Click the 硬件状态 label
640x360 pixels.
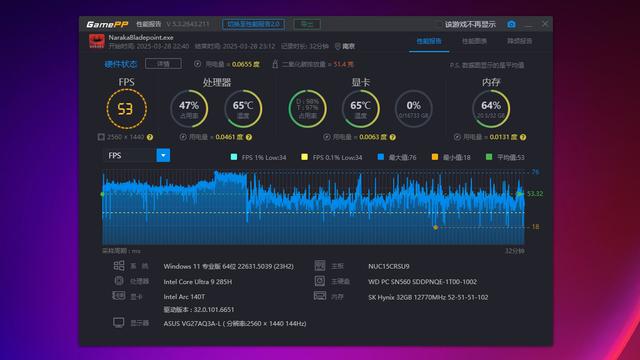(x=121, y=64)
